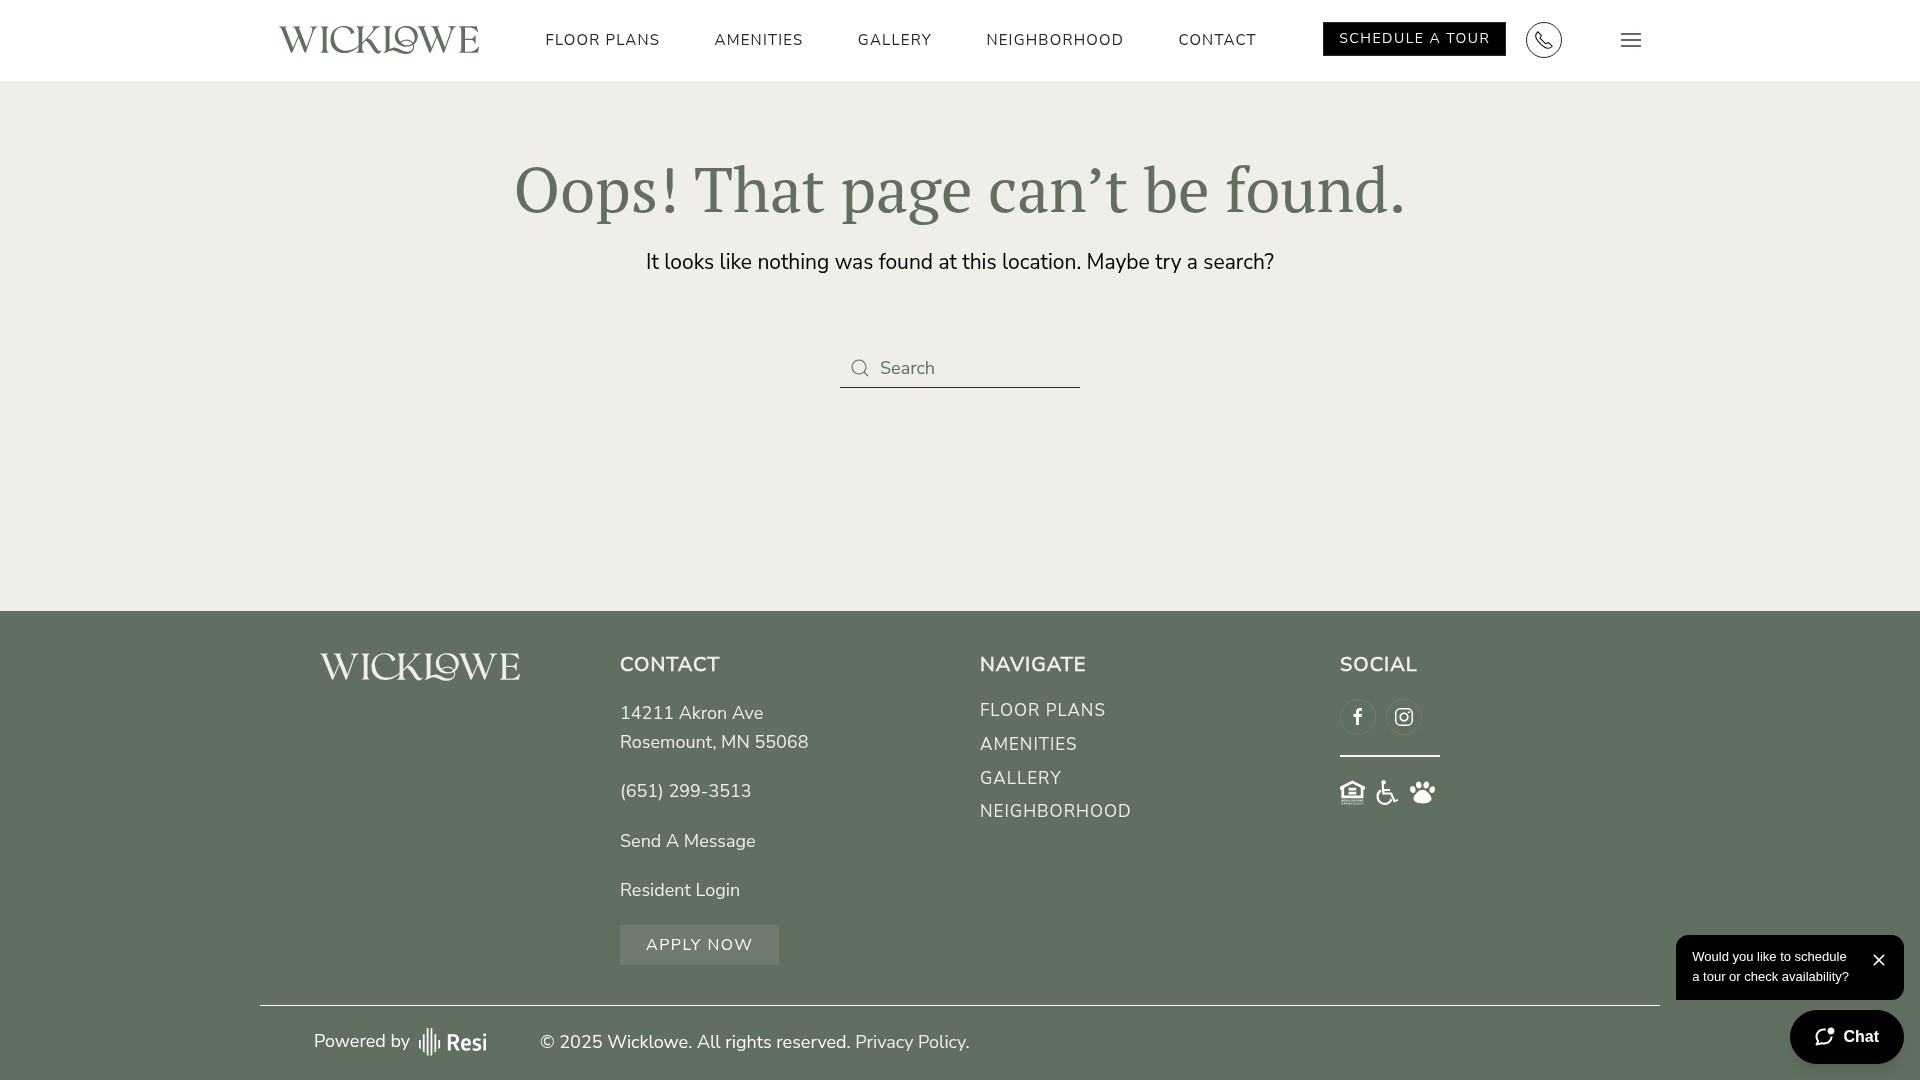Dismiss the schedule tour chat popup

pyautogui.click(x=1879, y=960)
